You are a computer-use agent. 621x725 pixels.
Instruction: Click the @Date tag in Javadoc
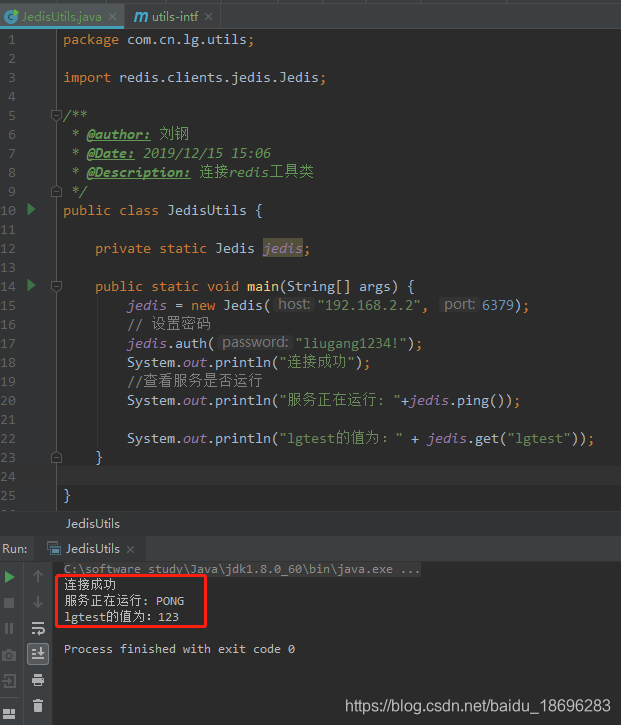click(x=111, y=154)
